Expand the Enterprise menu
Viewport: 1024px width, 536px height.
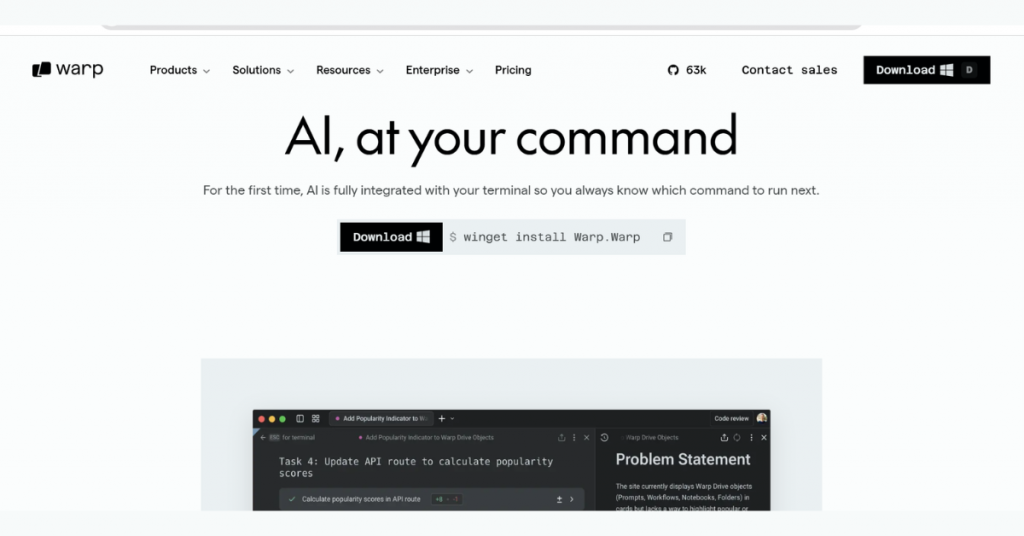coord(440,70)
